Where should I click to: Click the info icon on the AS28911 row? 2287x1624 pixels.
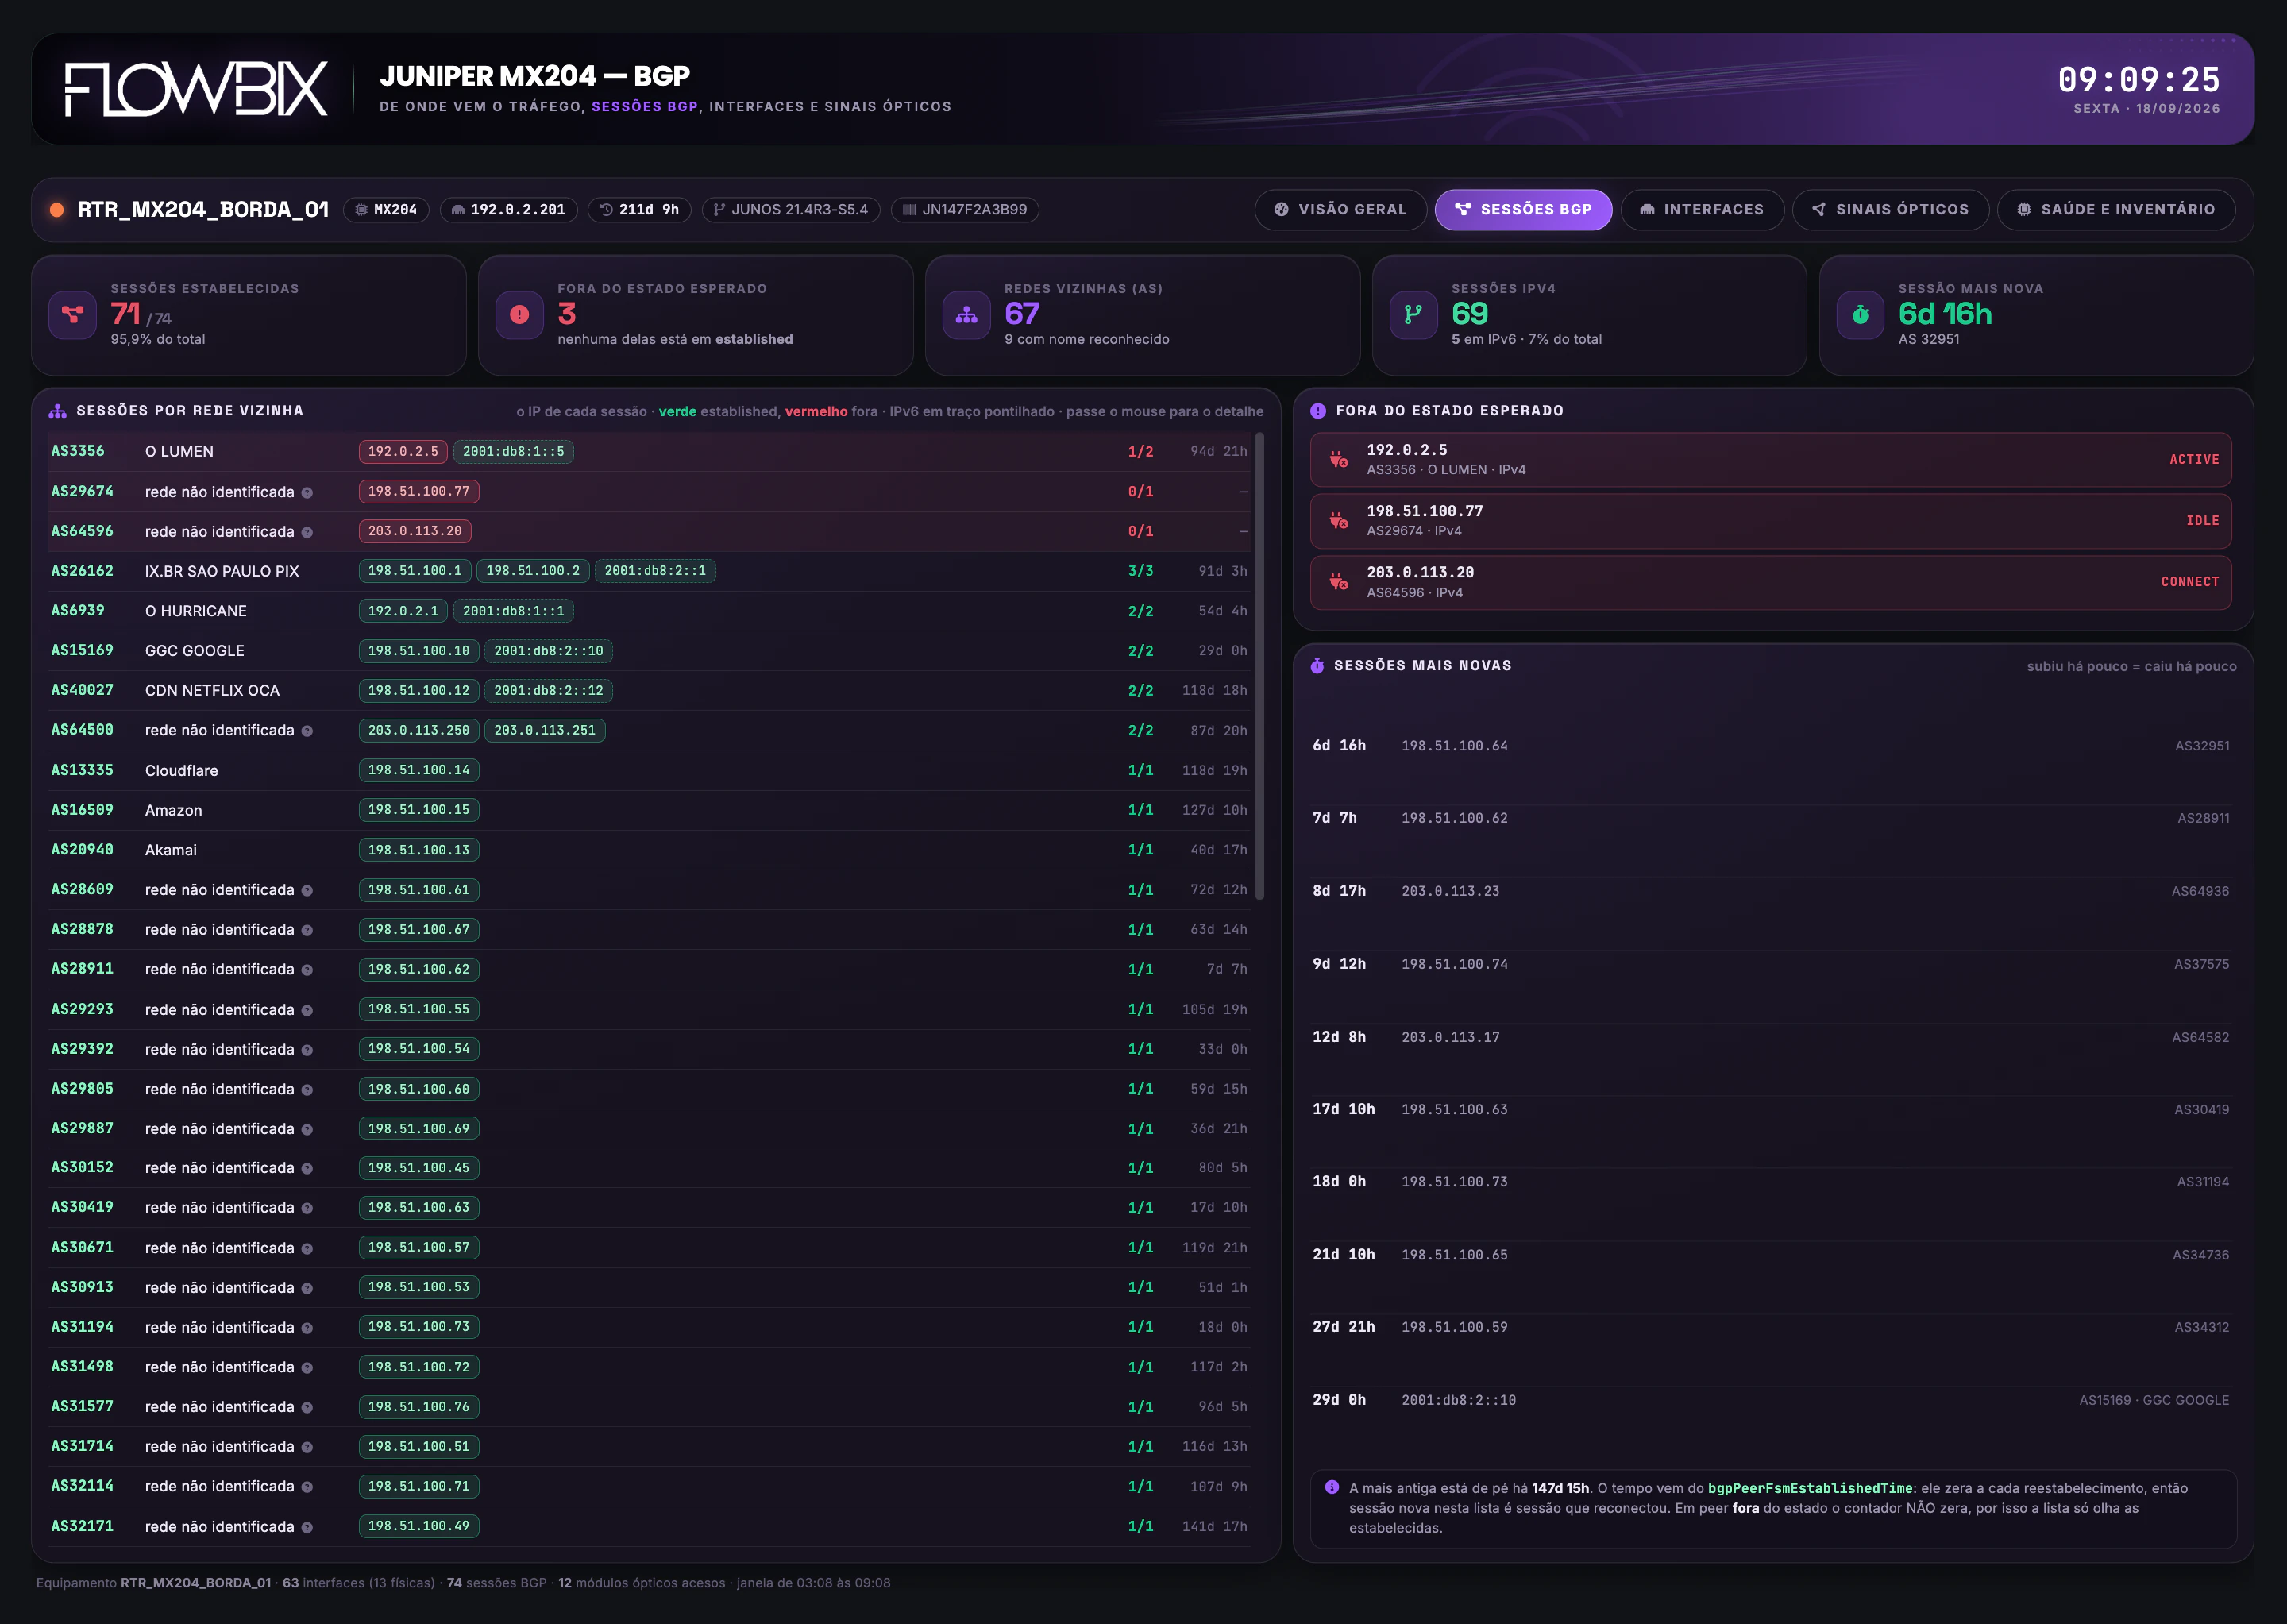click(x=307, y=970)
